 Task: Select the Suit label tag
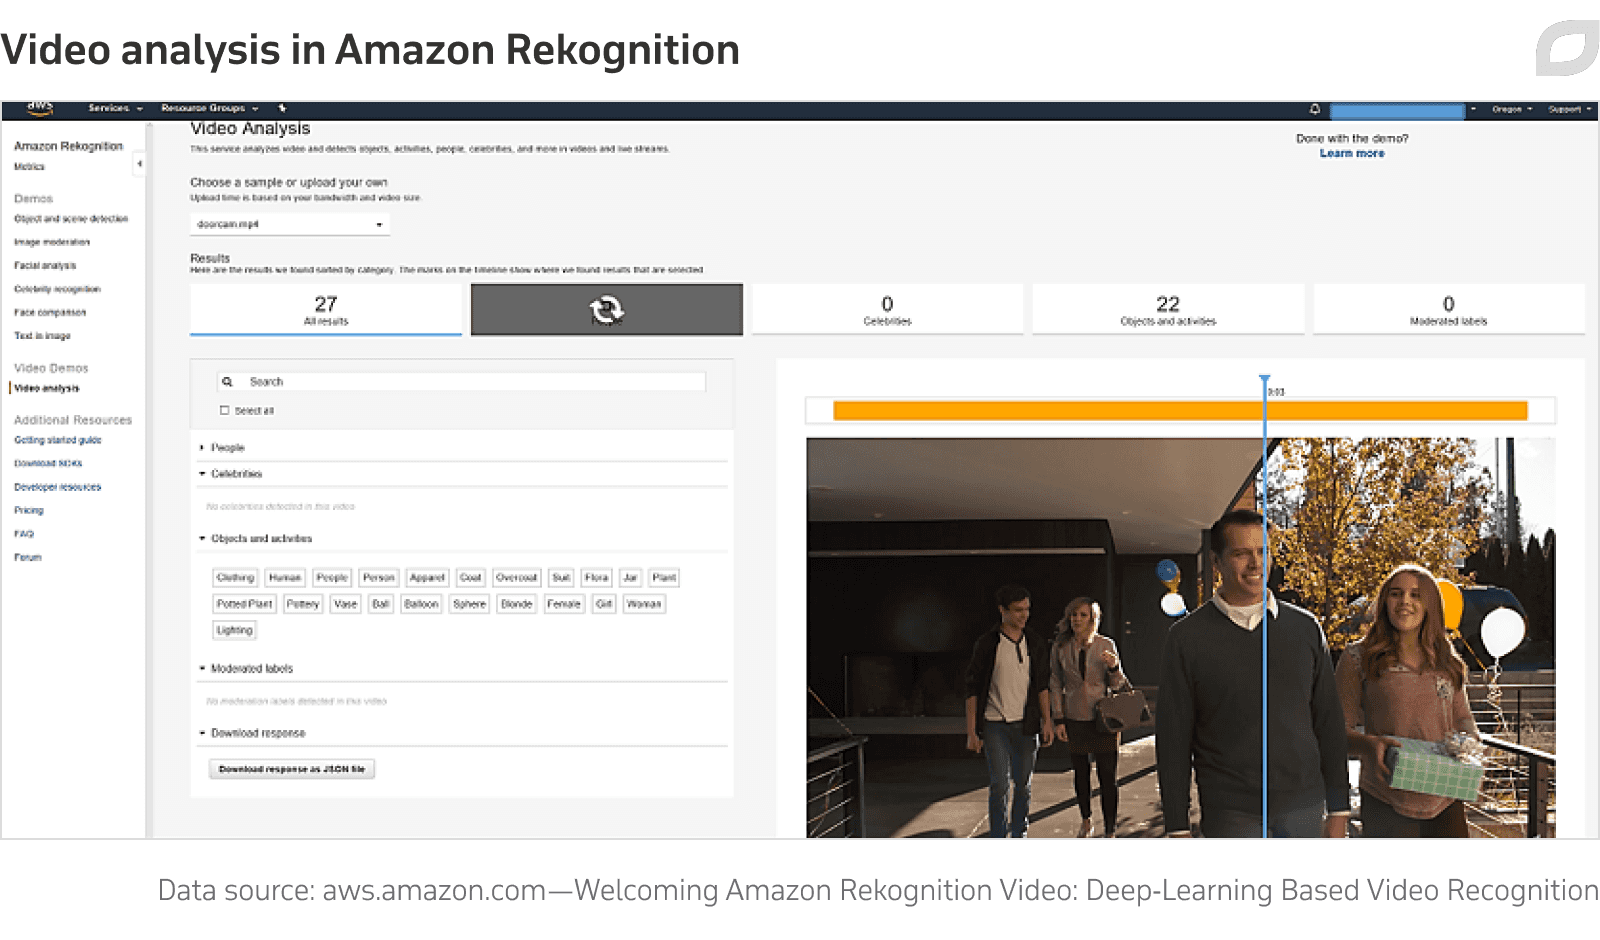(x=562, y=578)
